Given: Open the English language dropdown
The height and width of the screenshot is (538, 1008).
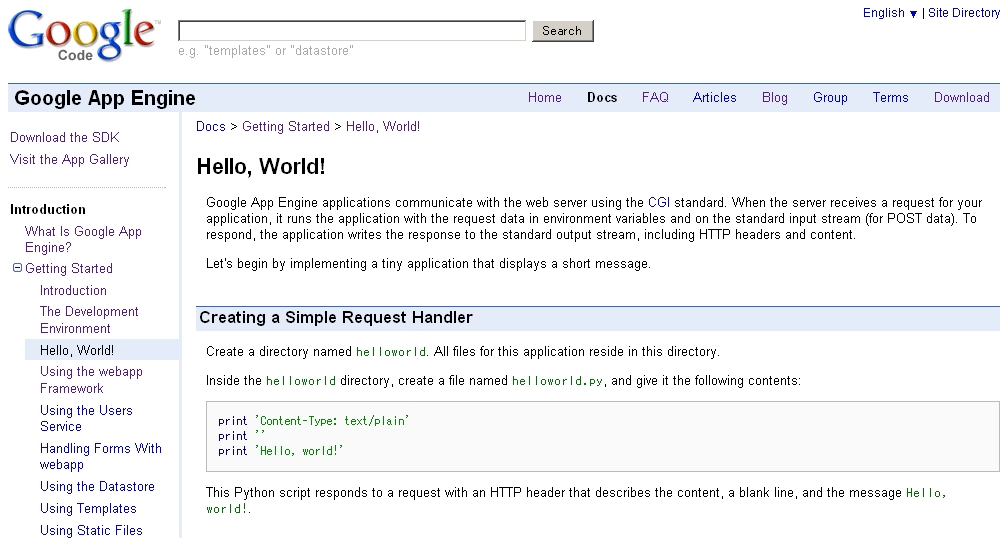Looking at the screenshot, I should [890, 13].
